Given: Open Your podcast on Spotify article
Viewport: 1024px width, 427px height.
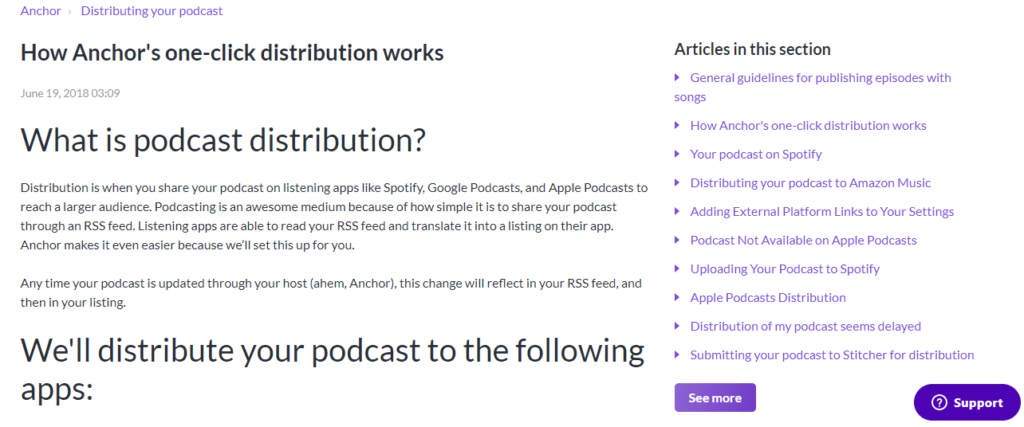Looking at the screenshot, I should [x=756, y=154].
